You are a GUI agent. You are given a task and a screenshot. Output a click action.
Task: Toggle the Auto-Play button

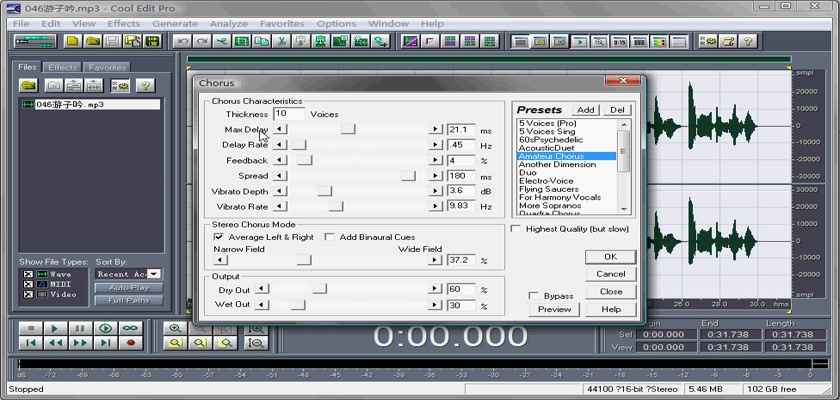(x=129, y=288)
